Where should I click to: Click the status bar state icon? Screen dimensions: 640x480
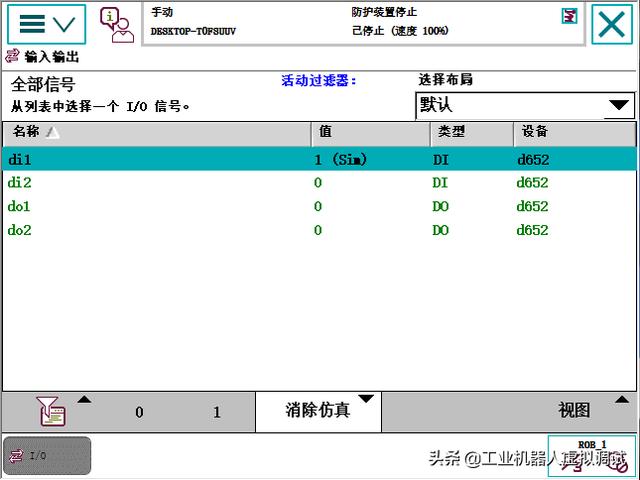tap(569, 16)
